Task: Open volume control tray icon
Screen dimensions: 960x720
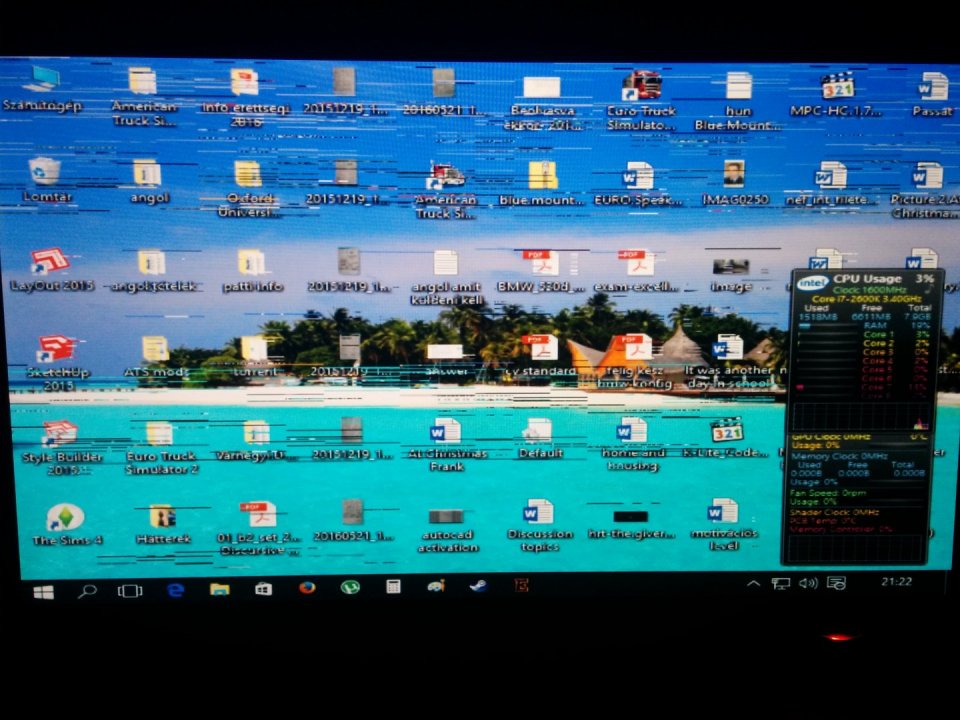Action: pyautogui.click(x=808, y=583)
